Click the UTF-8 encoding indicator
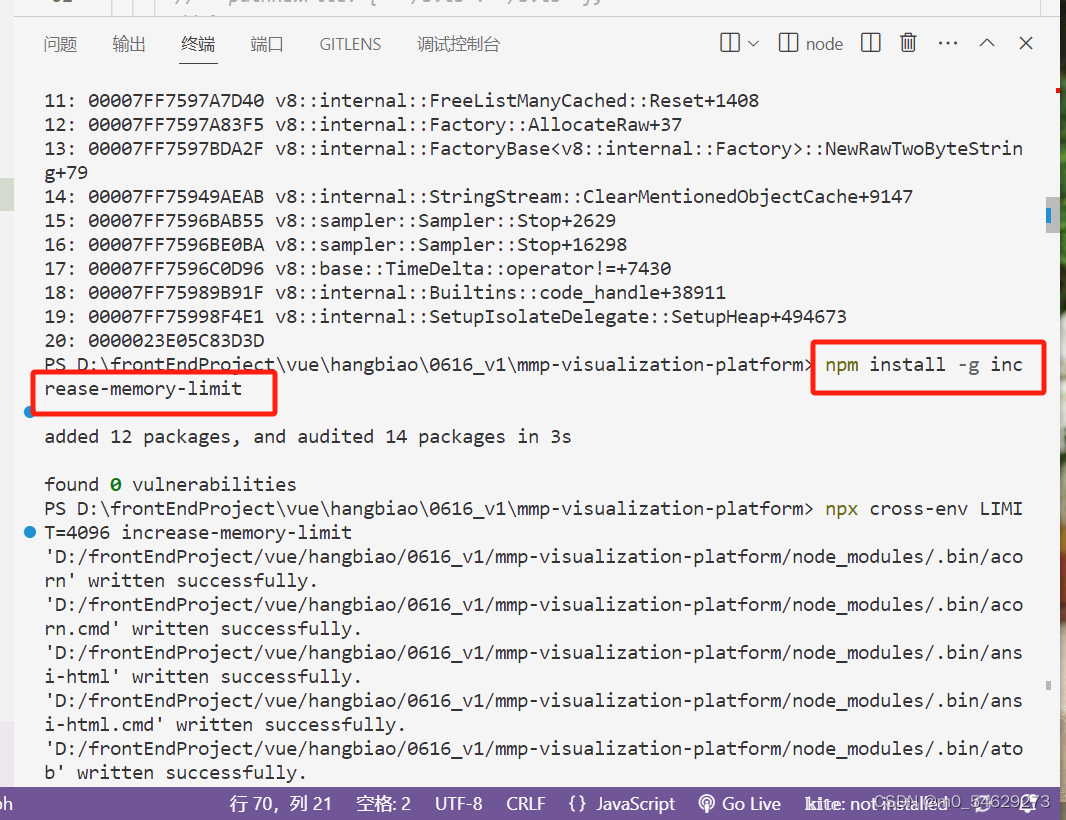 458,803
